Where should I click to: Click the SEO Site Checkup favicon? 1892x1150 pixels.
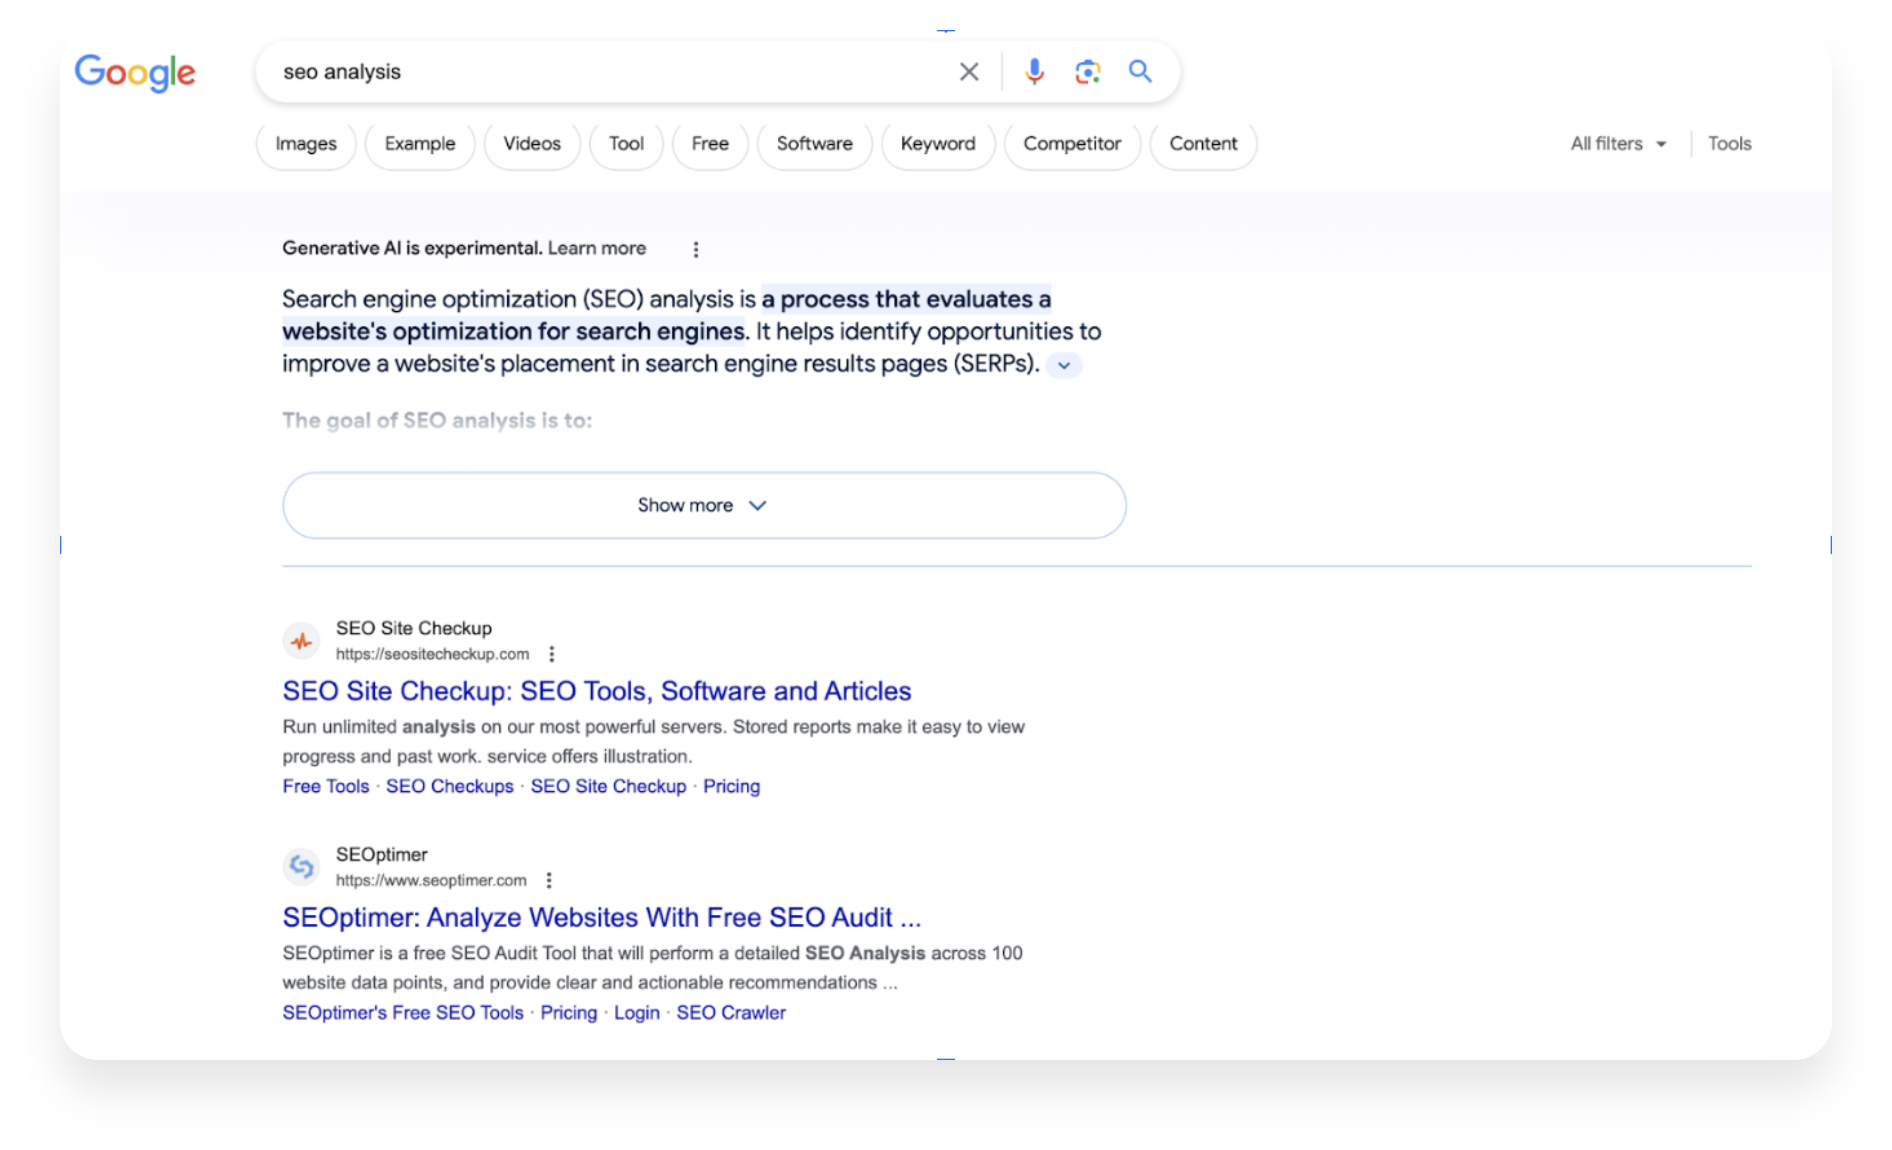pyautogui.click(x=301, y=641)
